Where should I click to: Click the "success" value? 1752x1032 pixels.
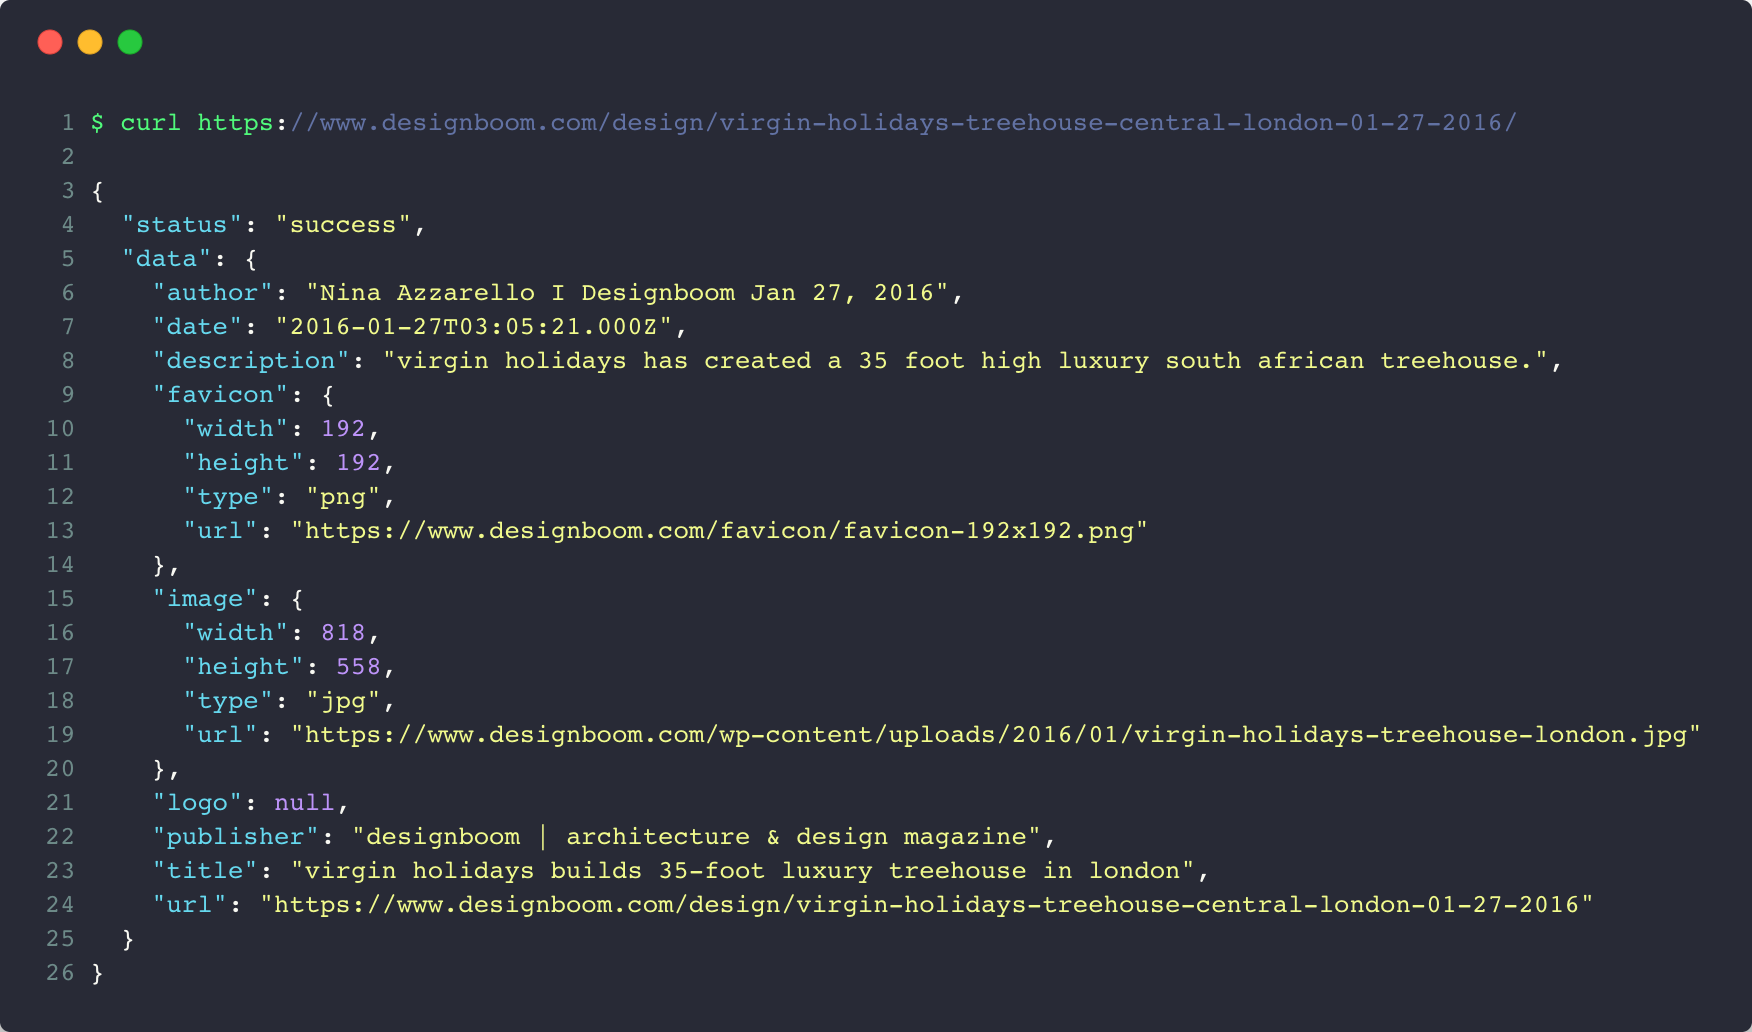[x=343, y=225]
